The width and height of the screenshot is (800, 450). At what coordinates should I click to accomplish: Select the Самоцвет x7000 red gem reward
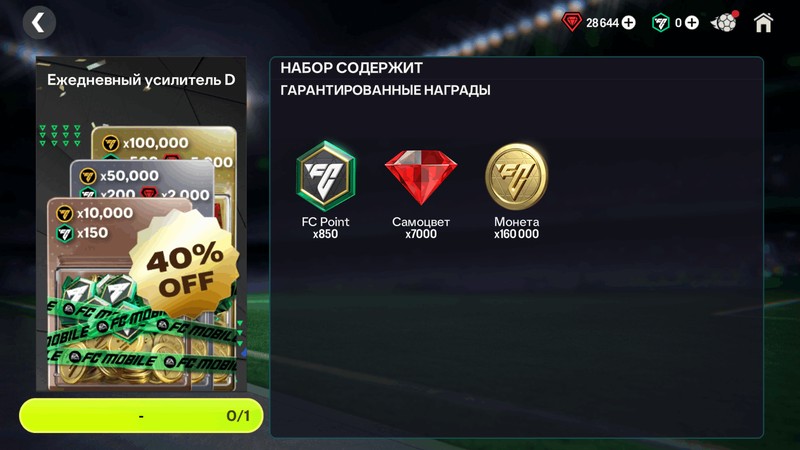pos(421,178)
